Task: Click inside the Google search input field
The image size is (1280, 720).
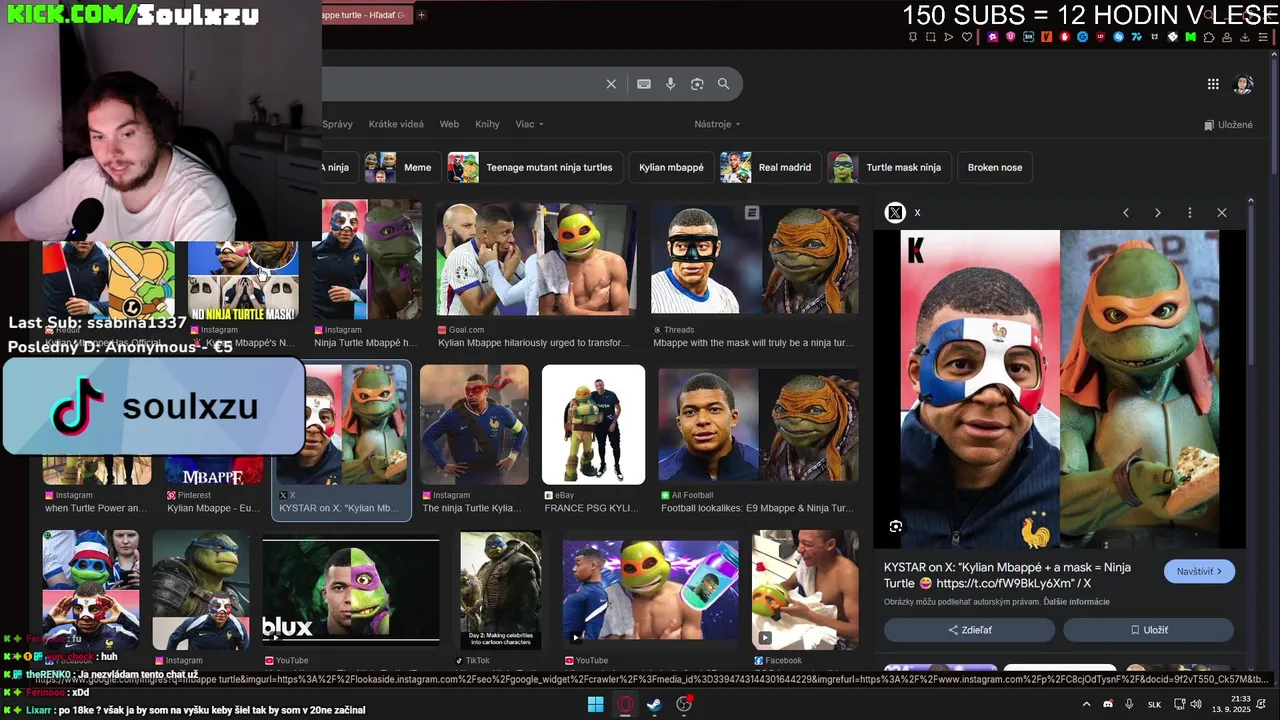Action: (x=460, y=84)
